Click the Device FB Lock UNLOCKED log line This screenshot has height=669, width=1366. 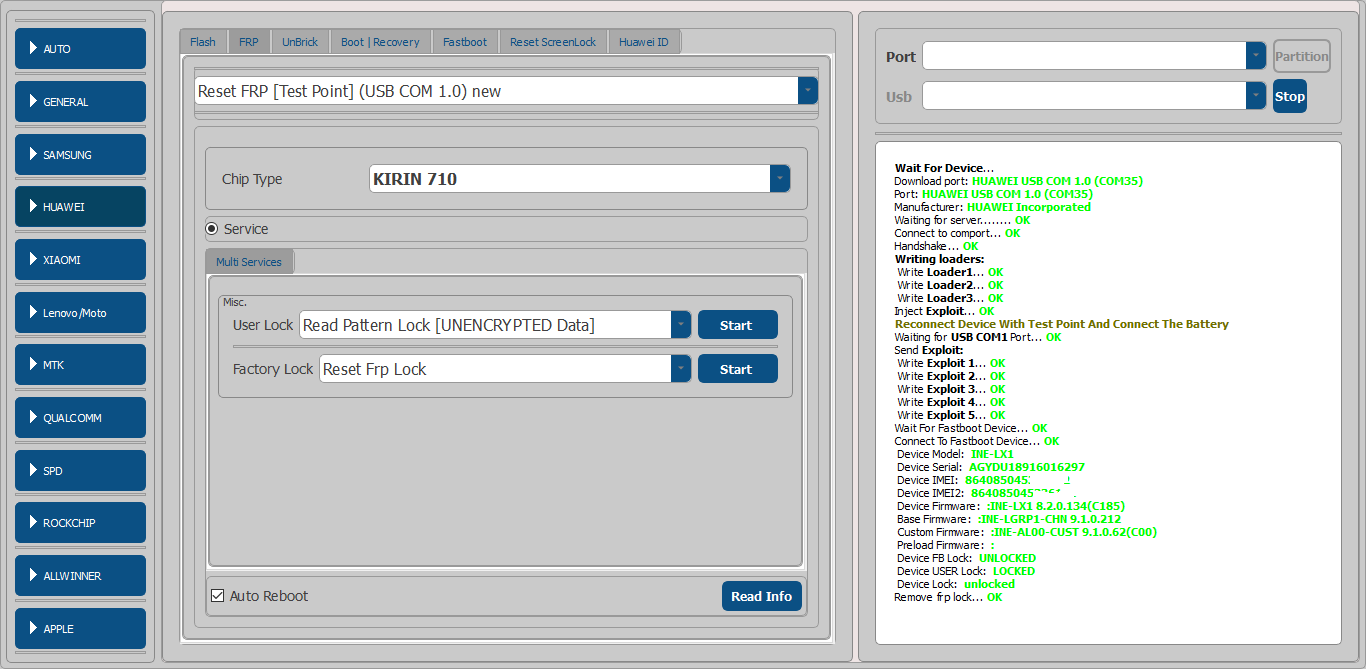(966, 558)
